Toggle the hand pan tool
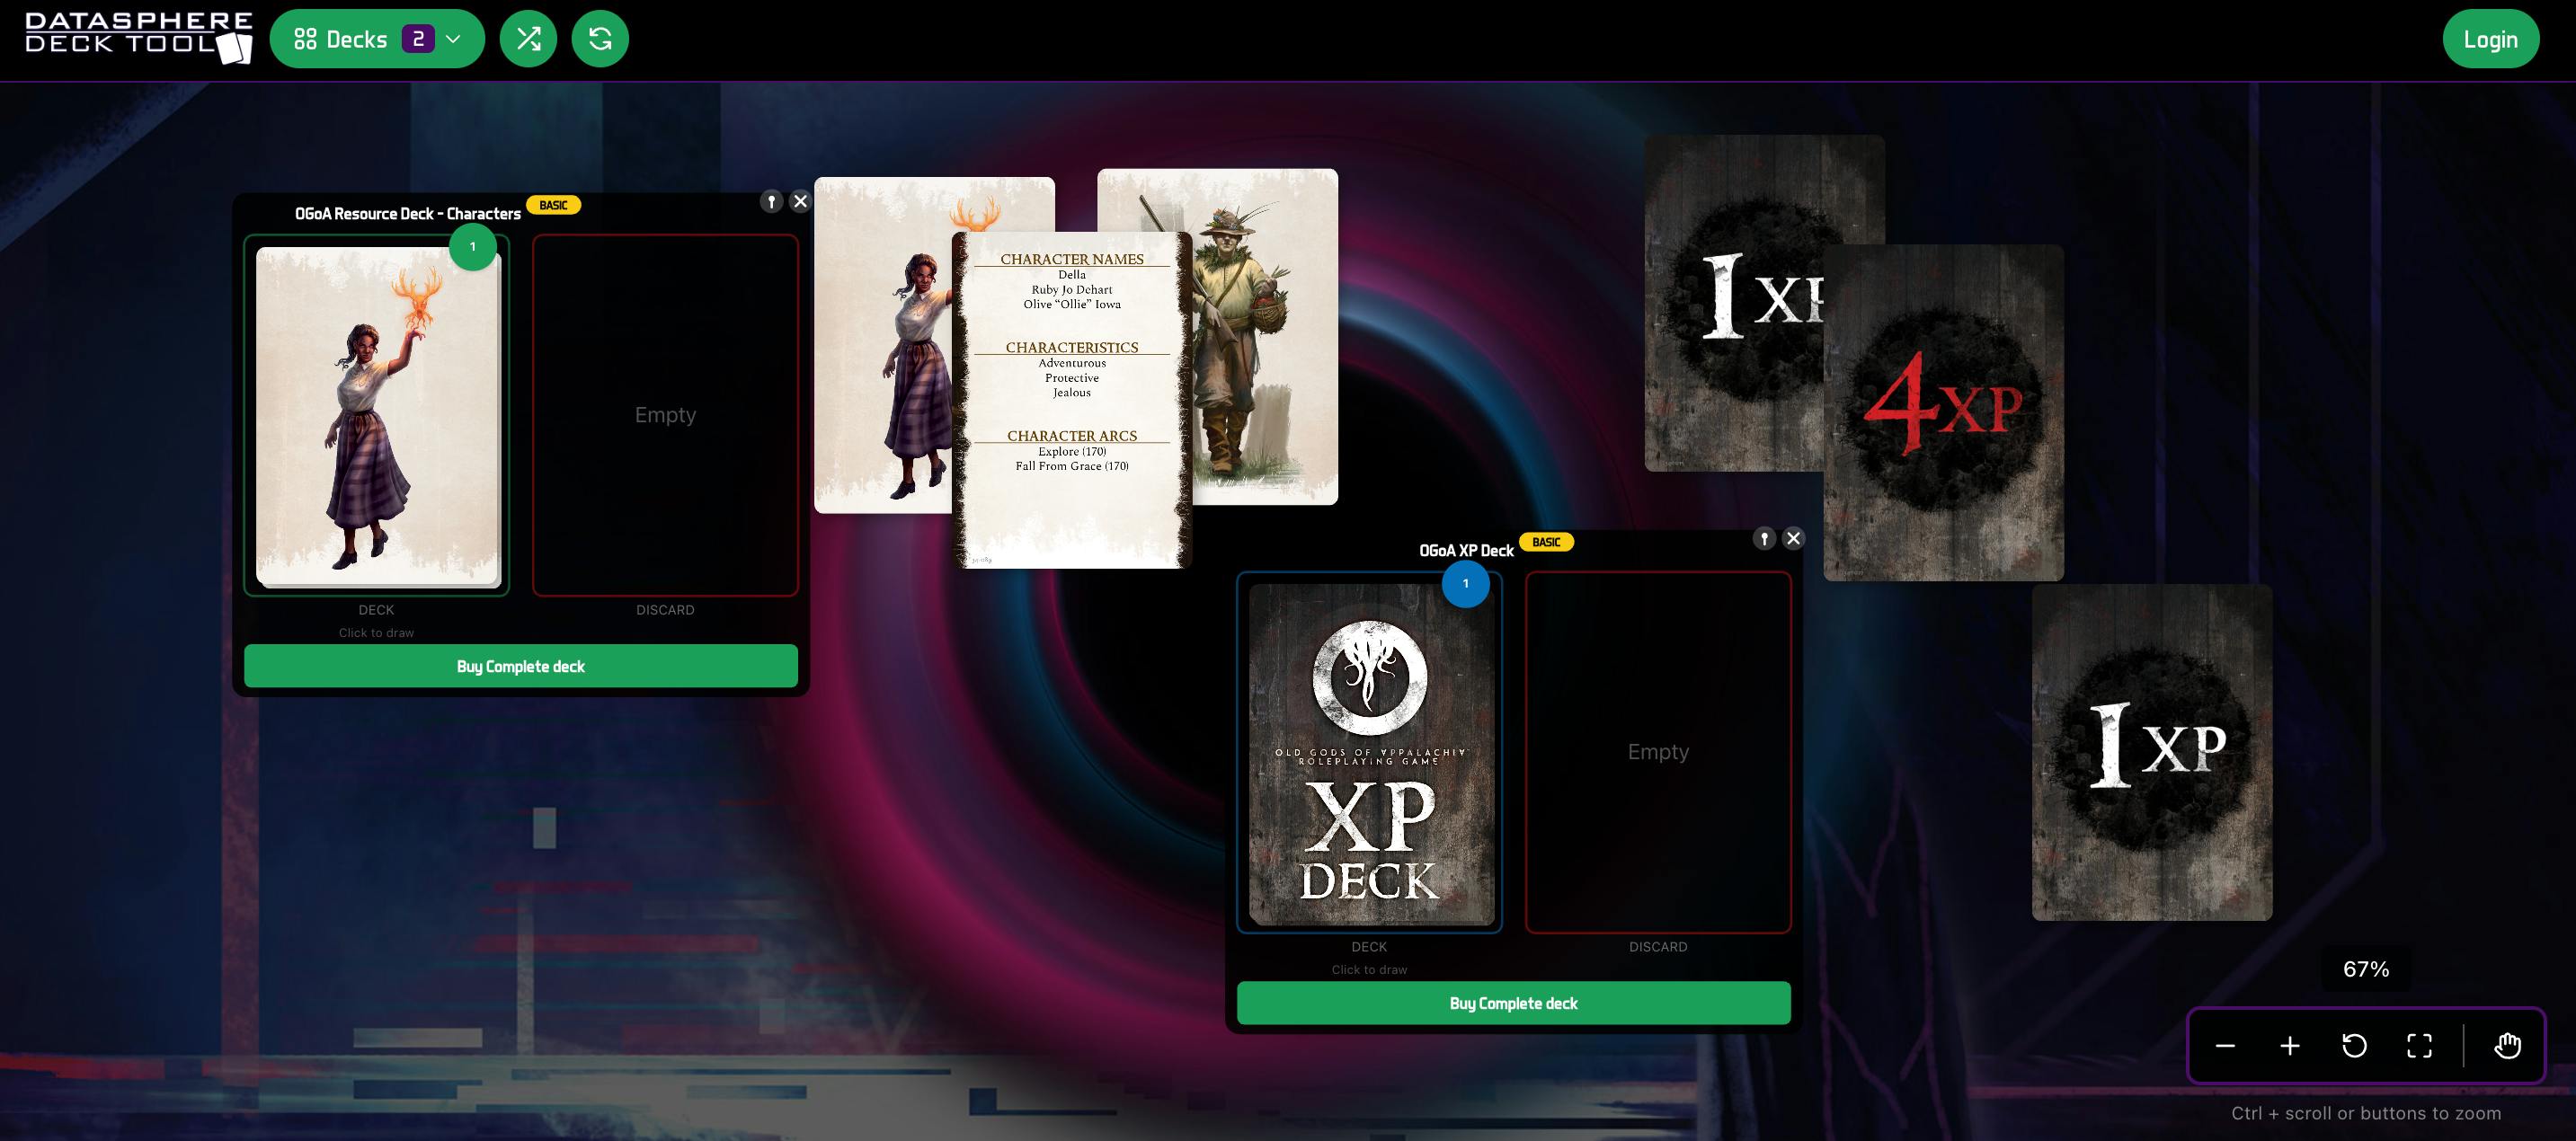Image resolution: width=2576 pixels, height=1141 pixels. [2507, 1046]
